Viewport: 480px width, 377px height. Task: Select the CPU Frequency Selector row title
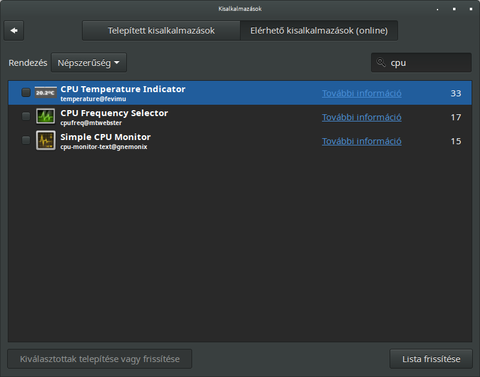click(114, 113)
